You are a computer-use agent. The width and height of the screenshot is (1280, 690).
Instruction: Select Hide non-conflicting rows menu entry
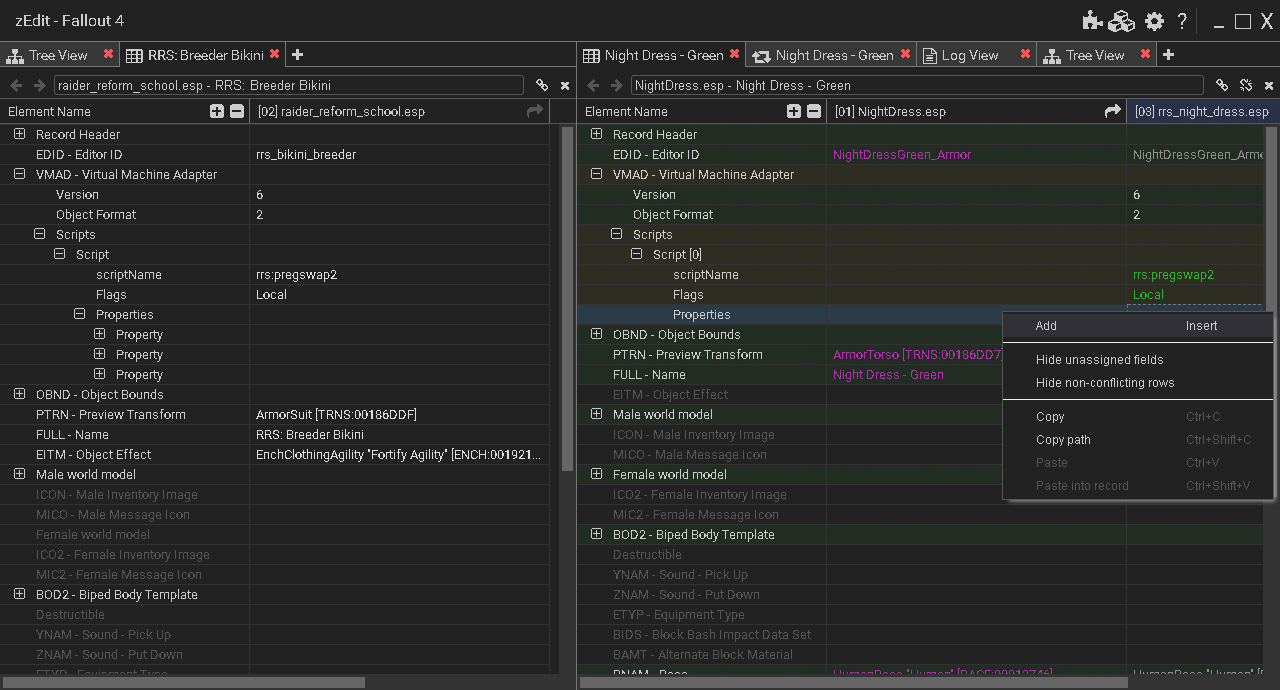(1138, 383)
